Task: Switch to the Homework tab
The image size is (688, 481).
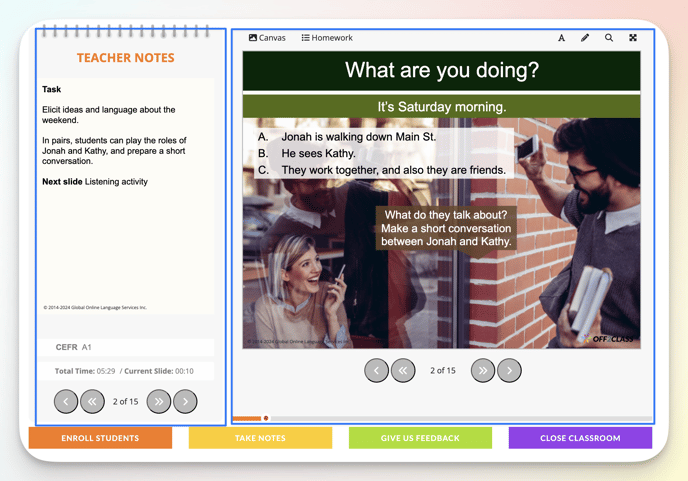Action: (x=327, y=38)
